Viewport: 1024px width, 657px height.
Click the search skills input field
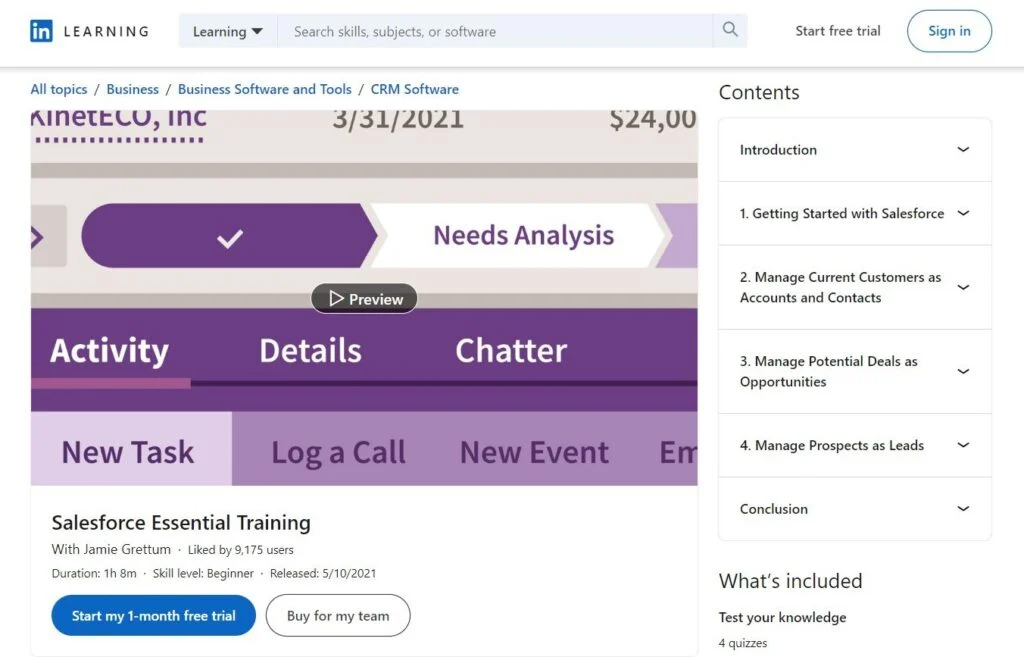coord(495,31)
